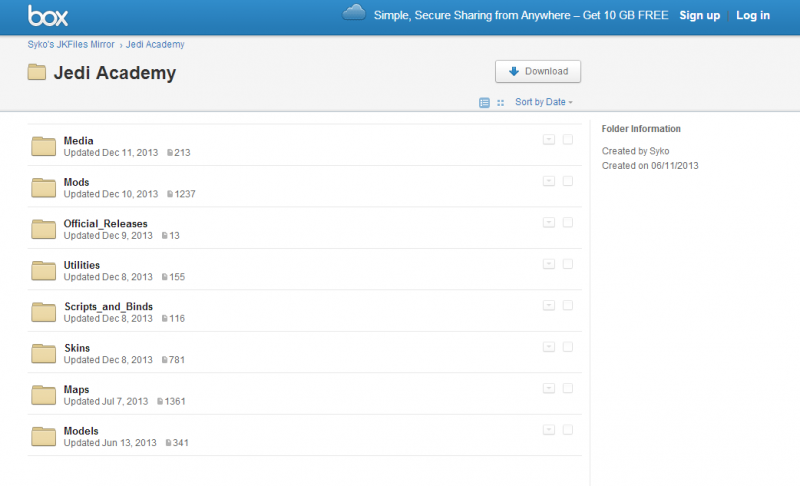Open the Models folder icon
Image resolution: width=800 pixels, height=486 pixels.
coord(43,436)
